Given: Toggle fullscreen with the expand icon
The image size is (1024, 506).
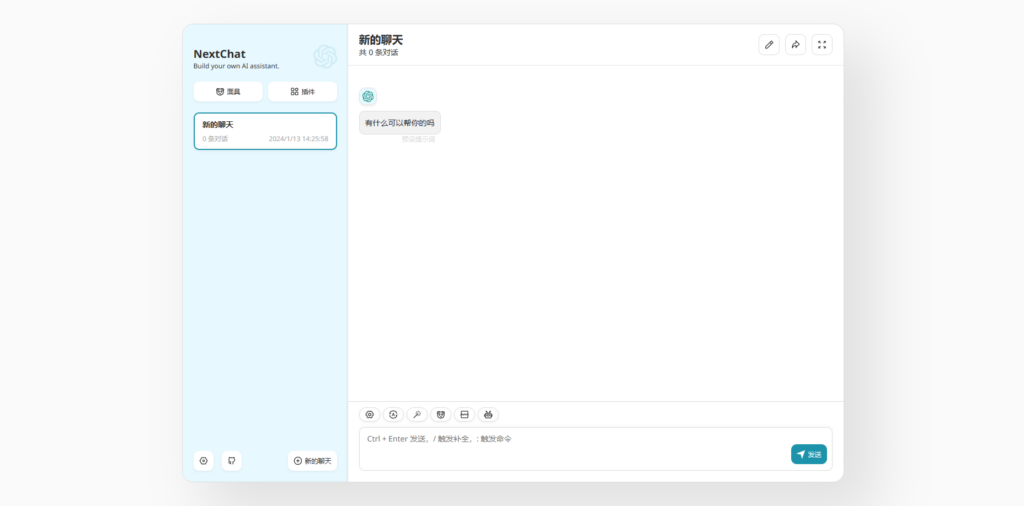Looking at the screenshot, I should point(821,45).
